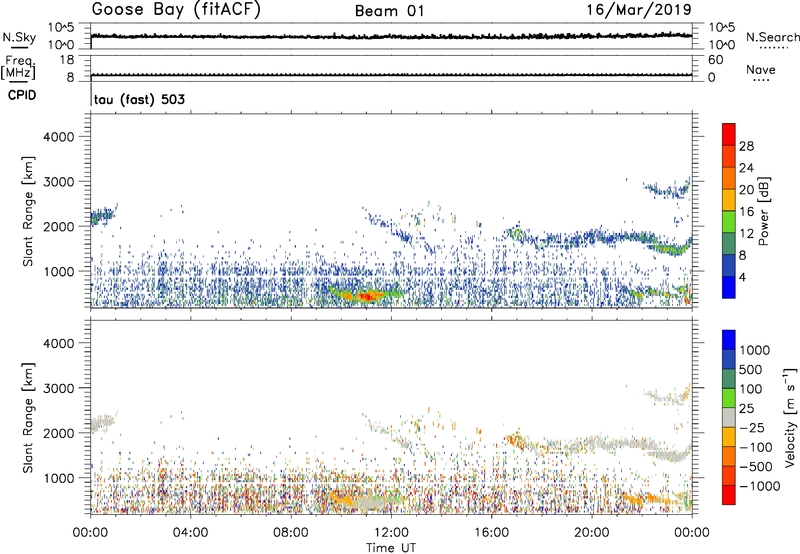Viewport: 800px width, 554px height.
Task: Click the "60" Nave axis label
Action: click(x=715, y=60)
